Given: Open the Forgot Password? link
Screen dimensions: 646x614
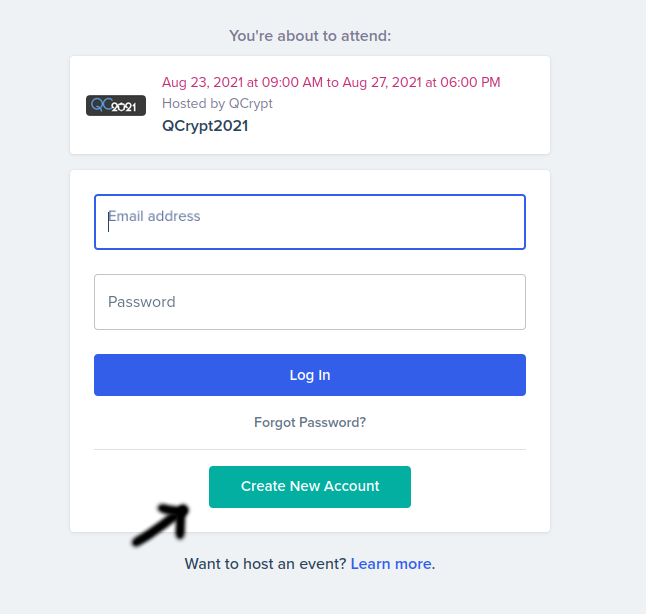Looking at the screenshot, I should tap(310, 422).
